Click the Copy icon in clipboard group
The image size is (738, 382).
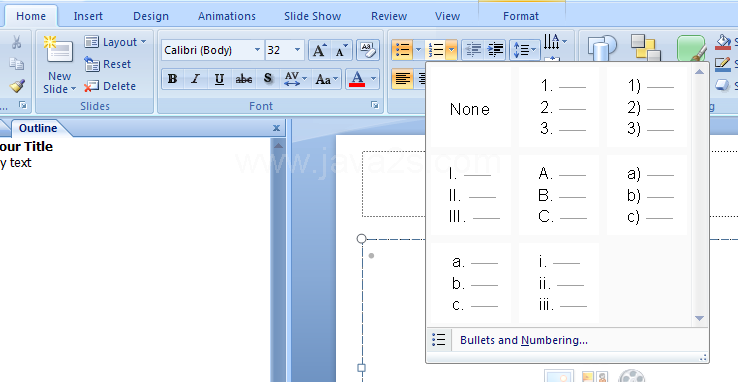16,64
